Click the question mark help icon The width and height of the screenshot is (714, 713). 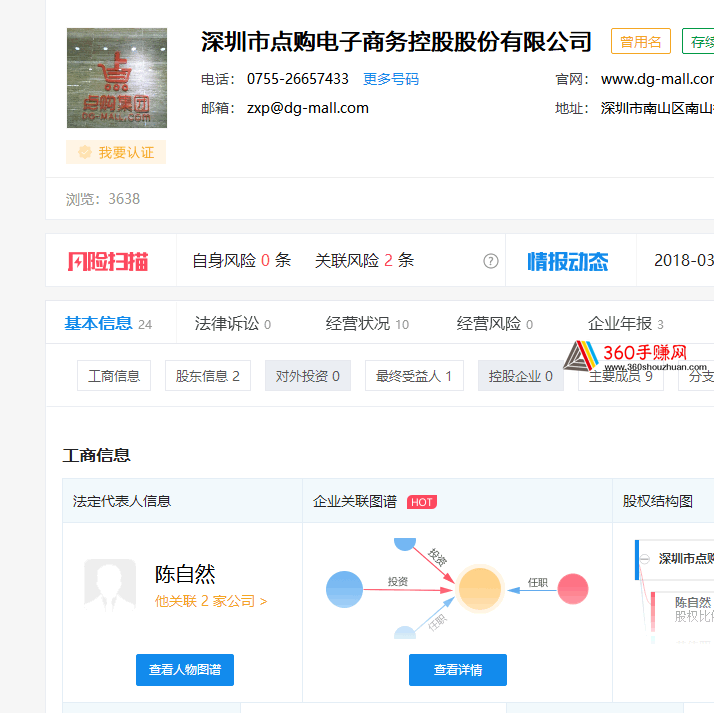(x=490, y=261)
